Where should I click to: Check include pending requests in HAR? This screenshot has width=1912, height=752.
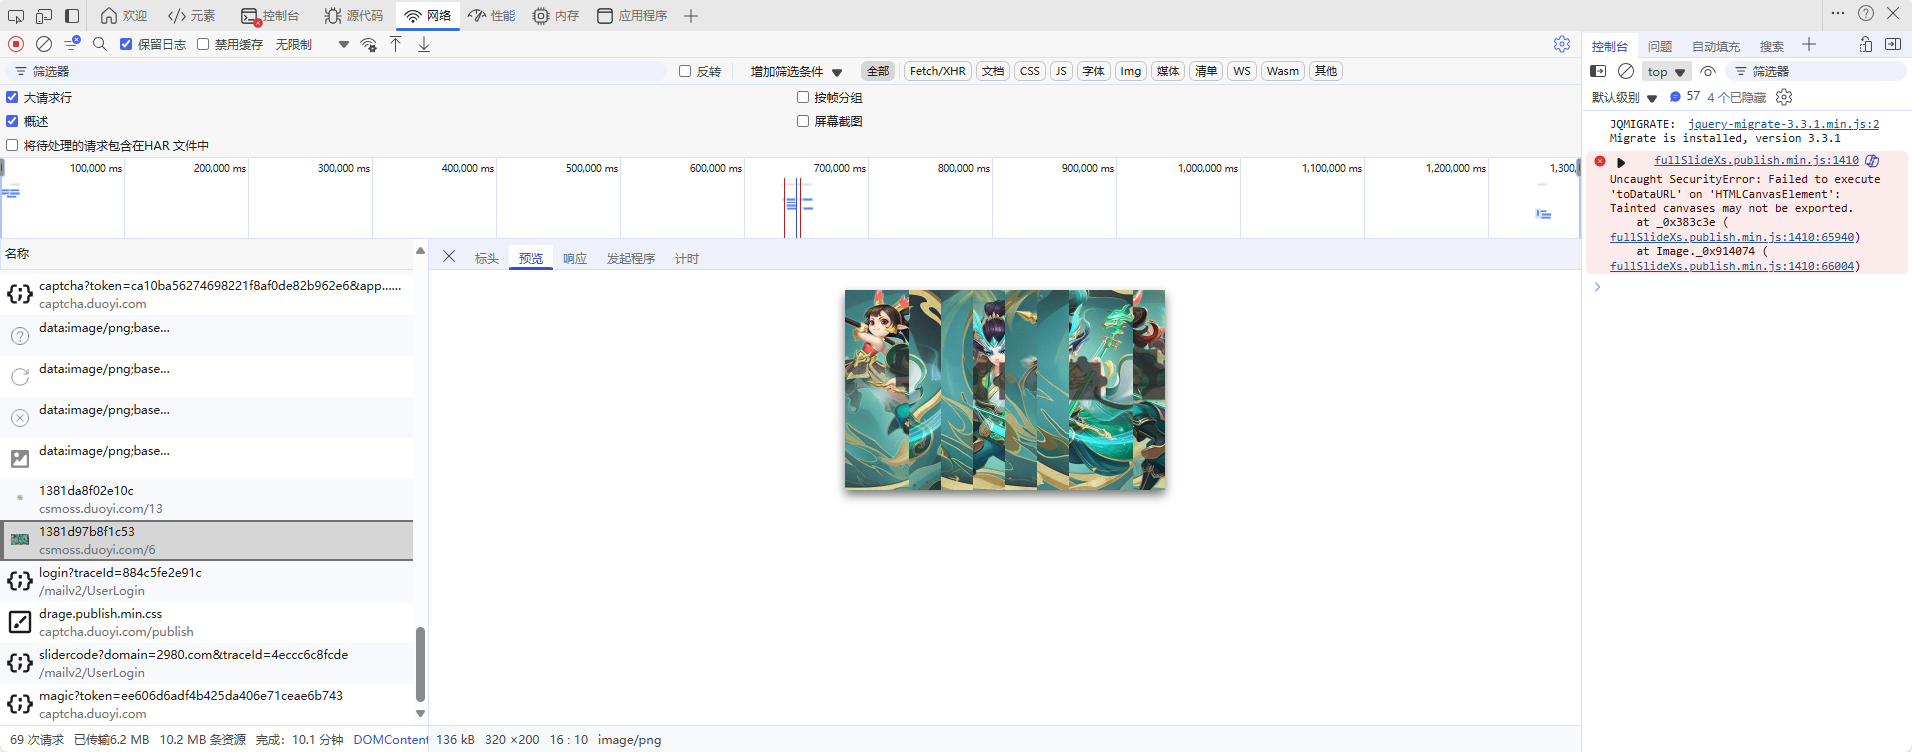pos(12,145)
